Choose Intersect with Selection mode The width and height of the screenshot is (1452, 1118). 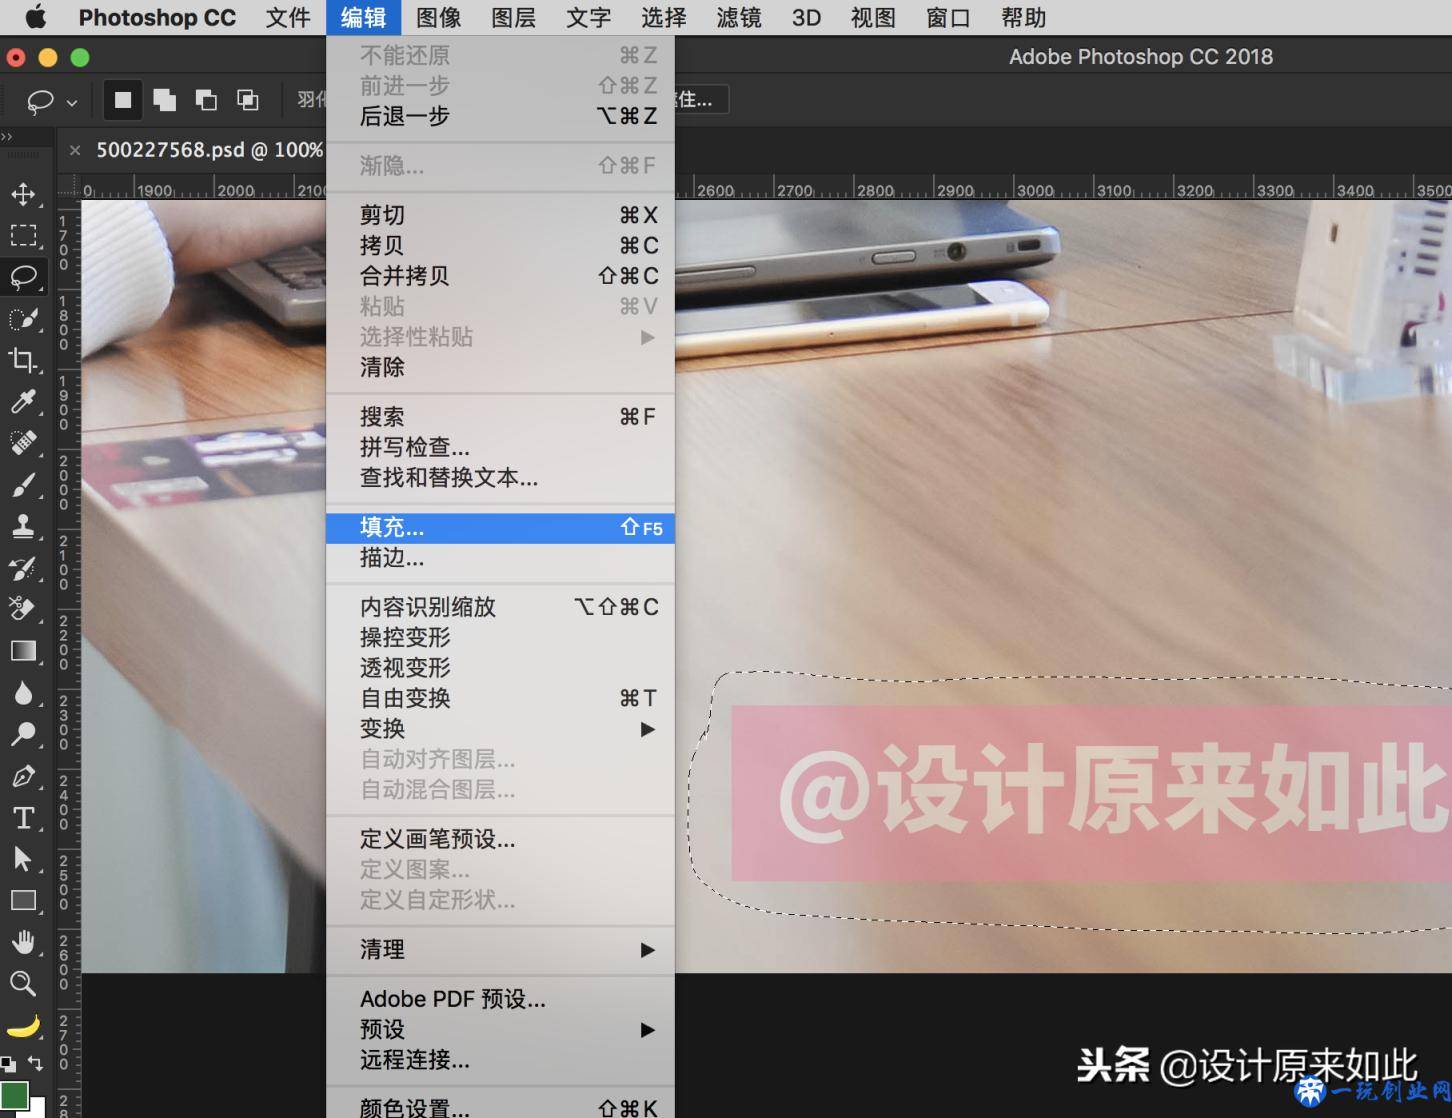tap(247, 100)
